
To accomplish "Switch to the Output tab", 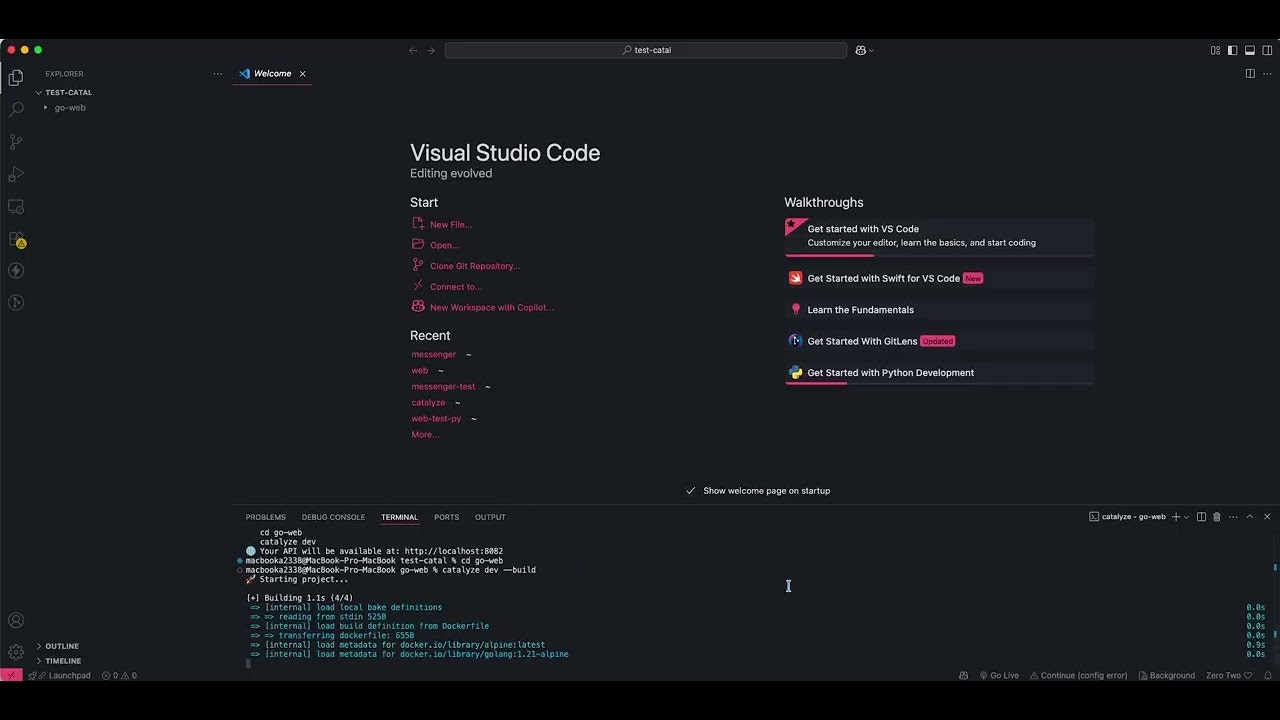I will tap(490, 517).
